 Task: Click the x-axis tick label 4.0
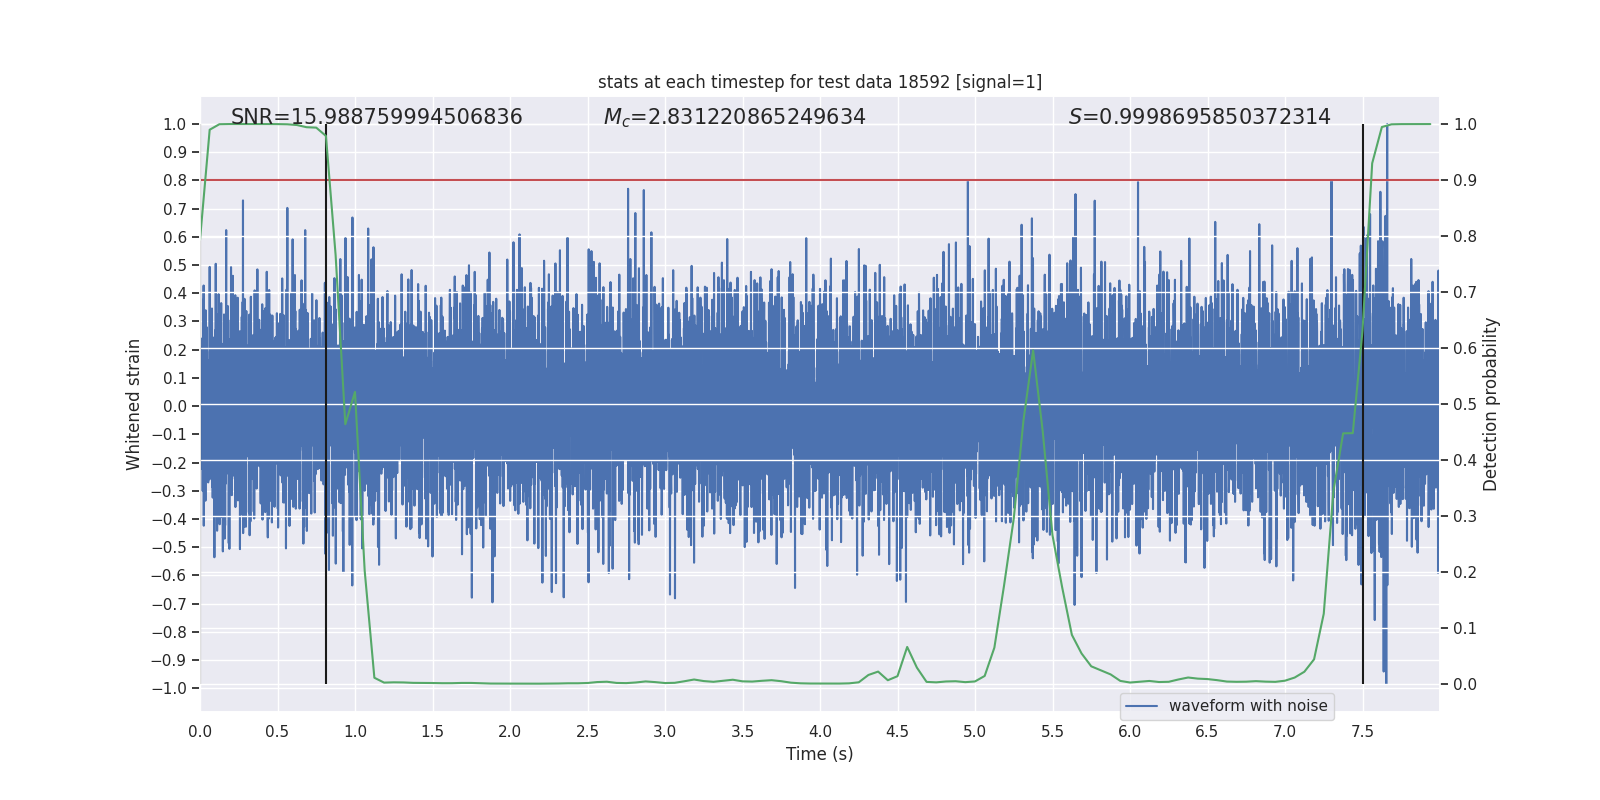[x=820, y=732]
